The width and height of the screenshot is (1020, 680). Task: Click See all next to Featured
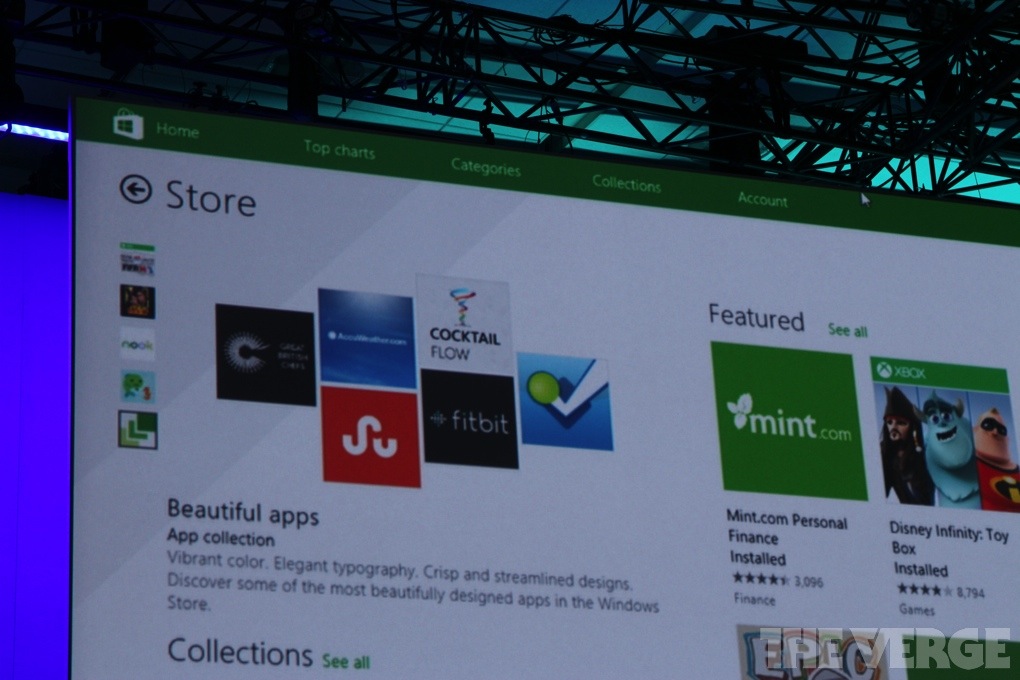point(847,331)
